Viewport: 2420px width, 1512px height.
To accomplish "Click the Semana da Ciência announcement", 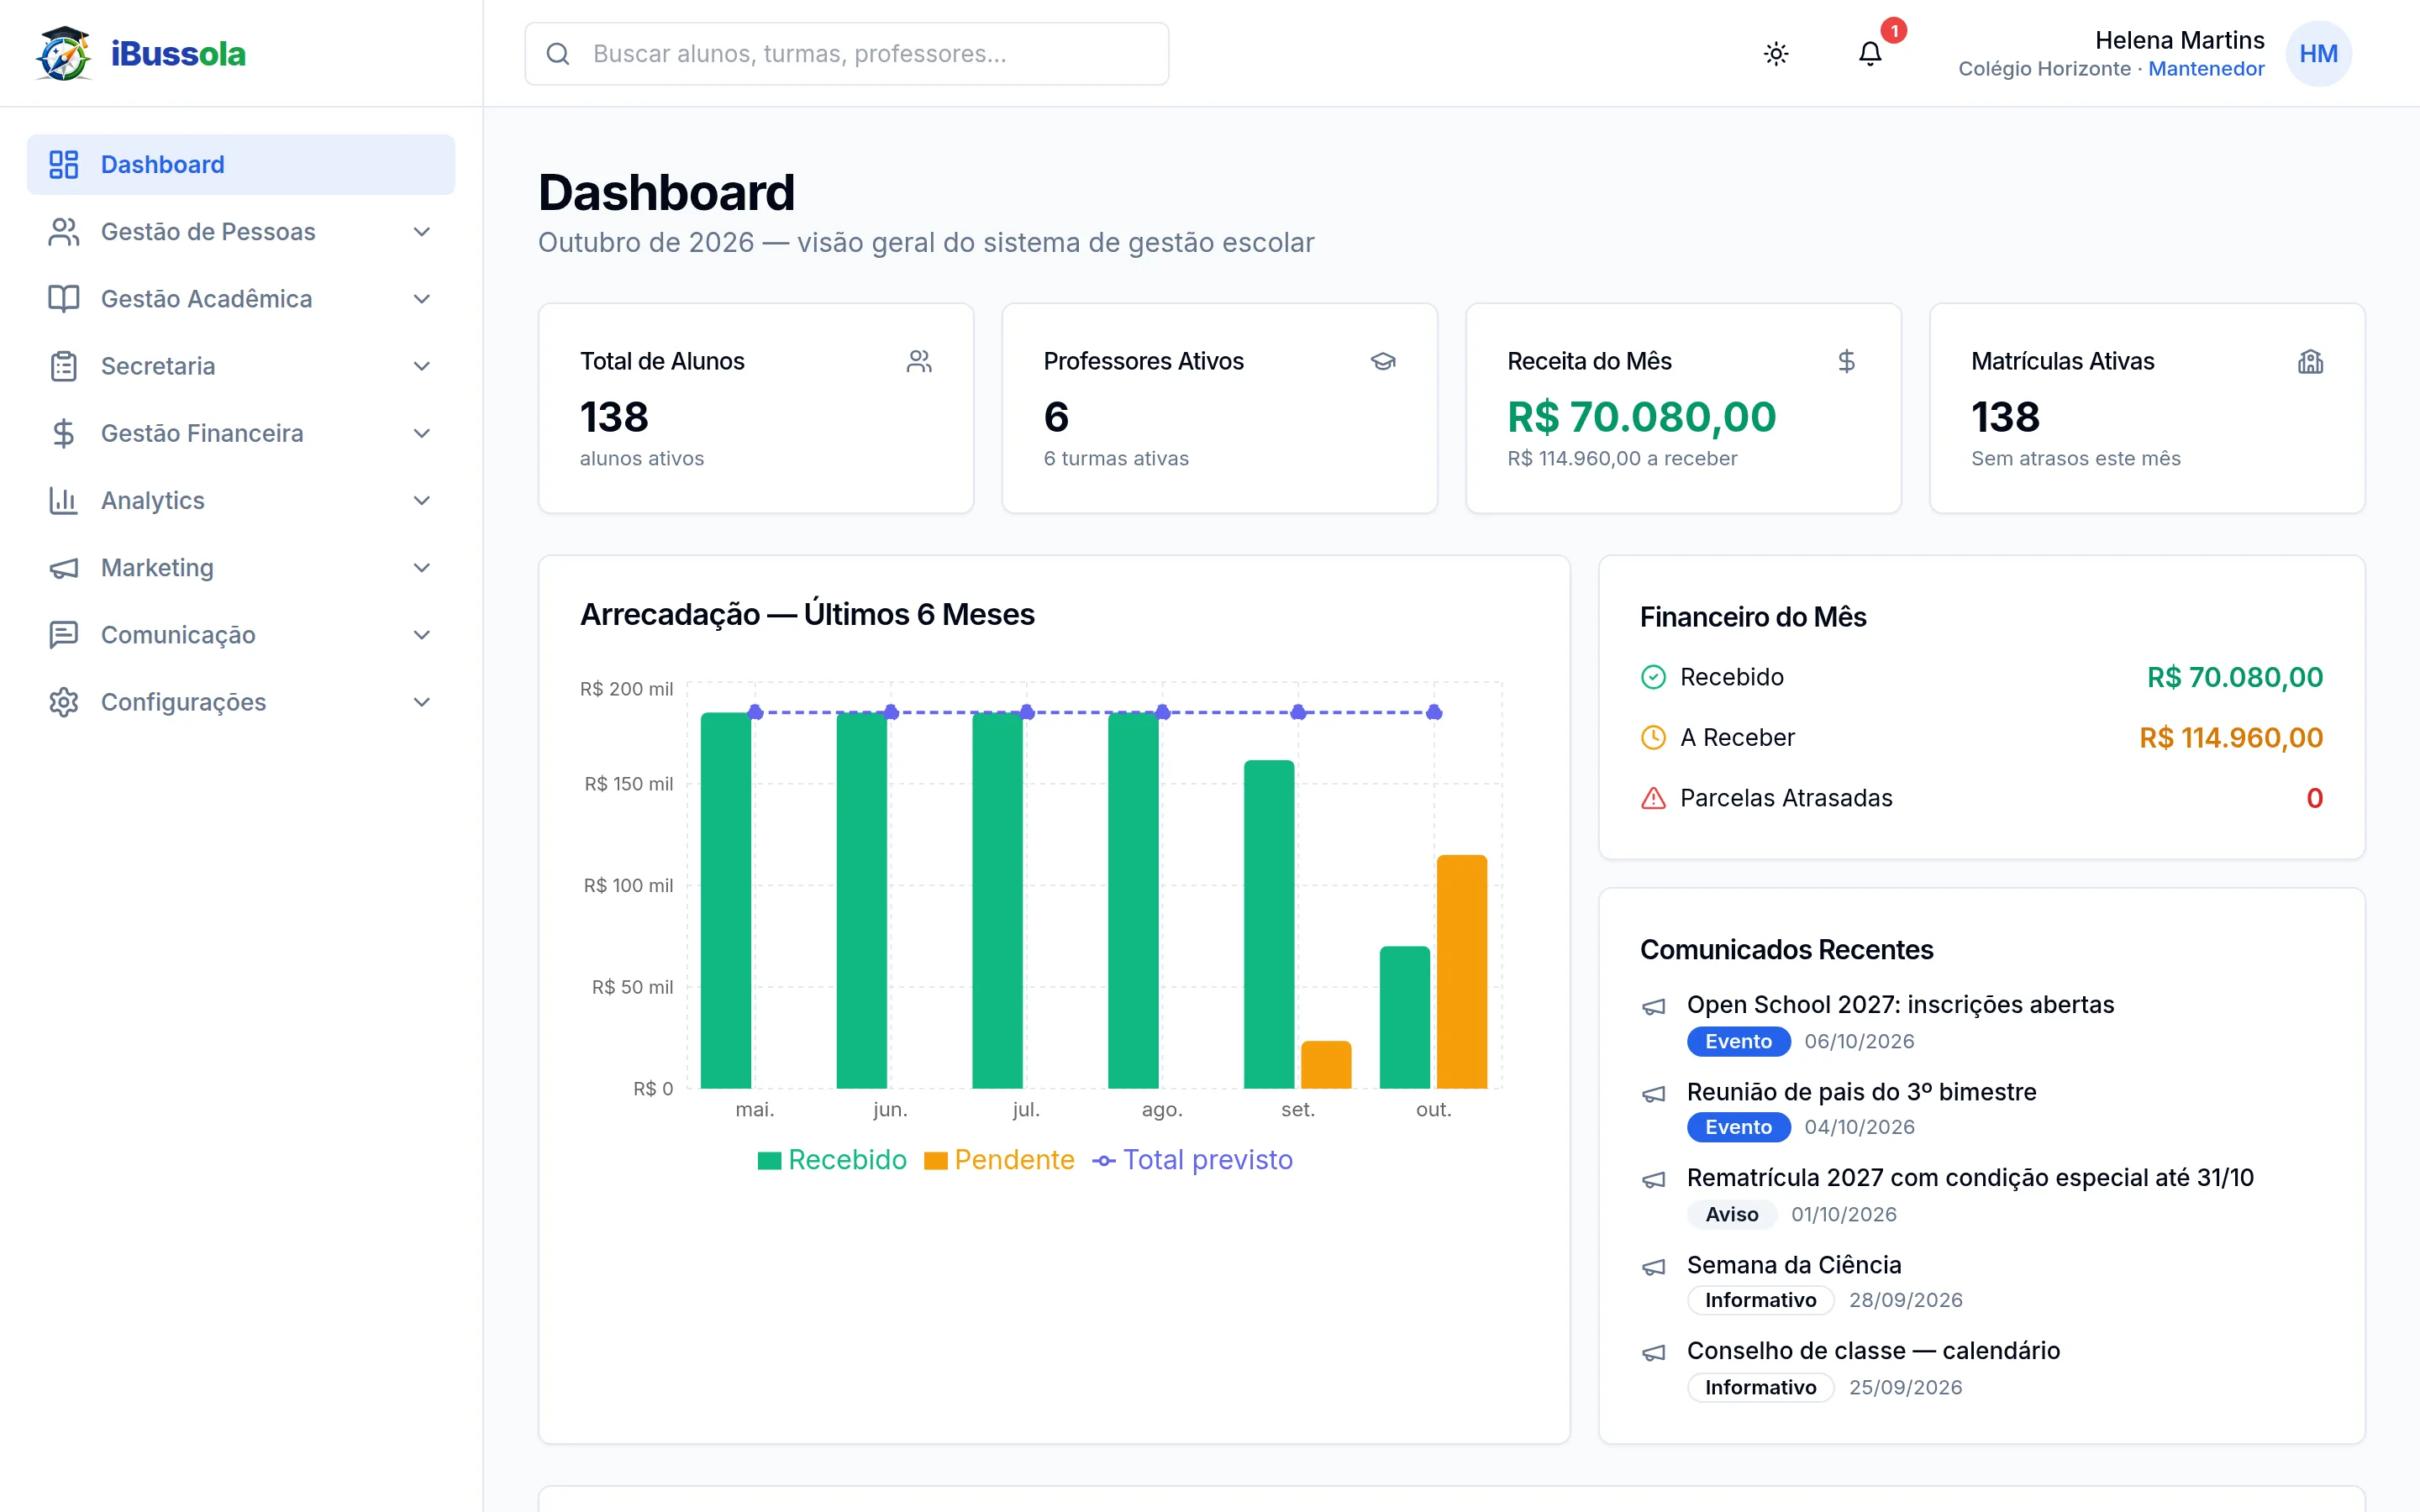I will point(1793,1265).
